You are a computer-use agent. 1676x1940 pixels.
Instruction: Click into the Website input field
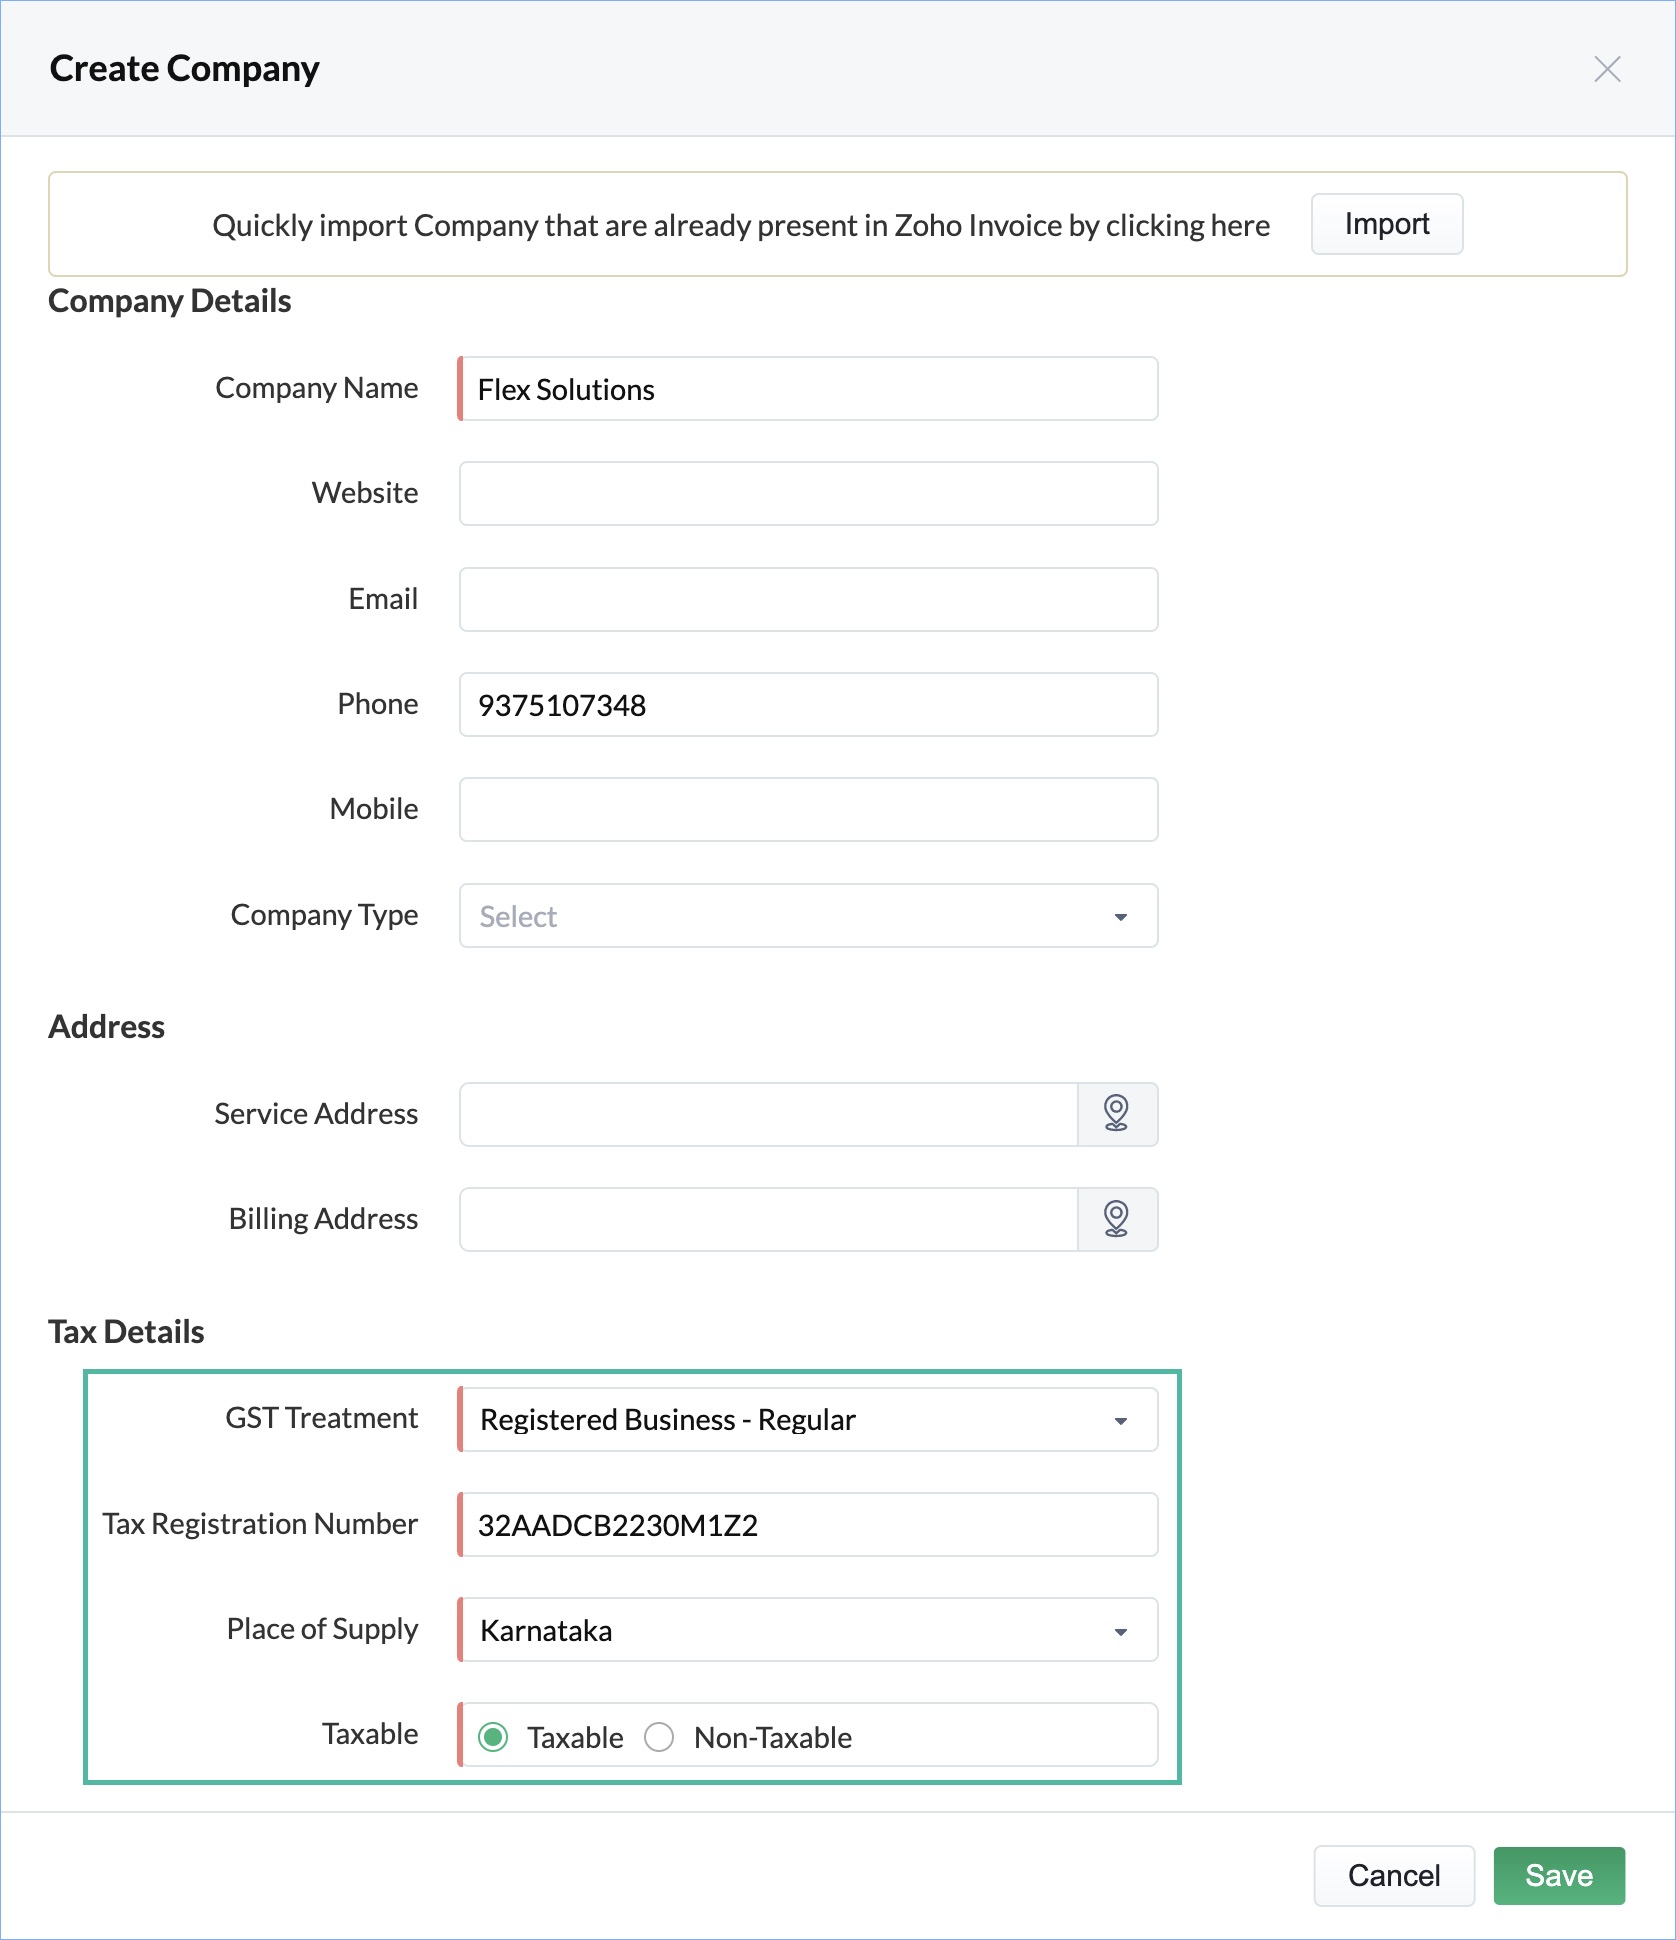(808, 493)
